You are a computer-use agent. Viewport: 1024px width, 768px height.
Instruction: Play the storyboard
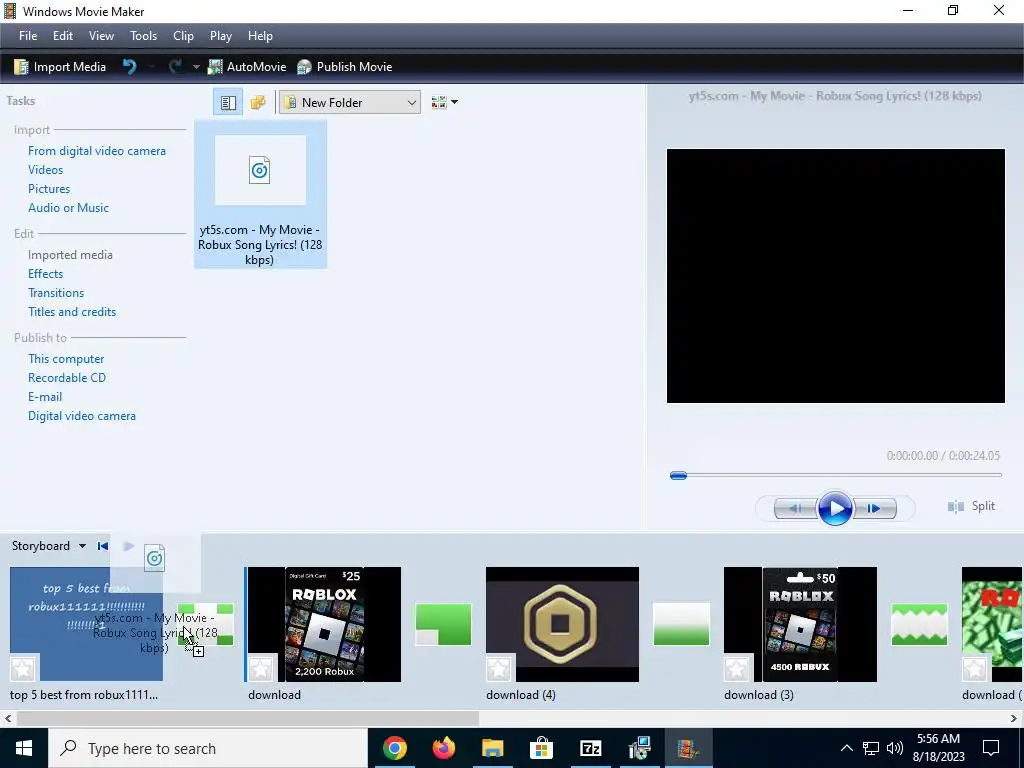[x=129, y=546]
